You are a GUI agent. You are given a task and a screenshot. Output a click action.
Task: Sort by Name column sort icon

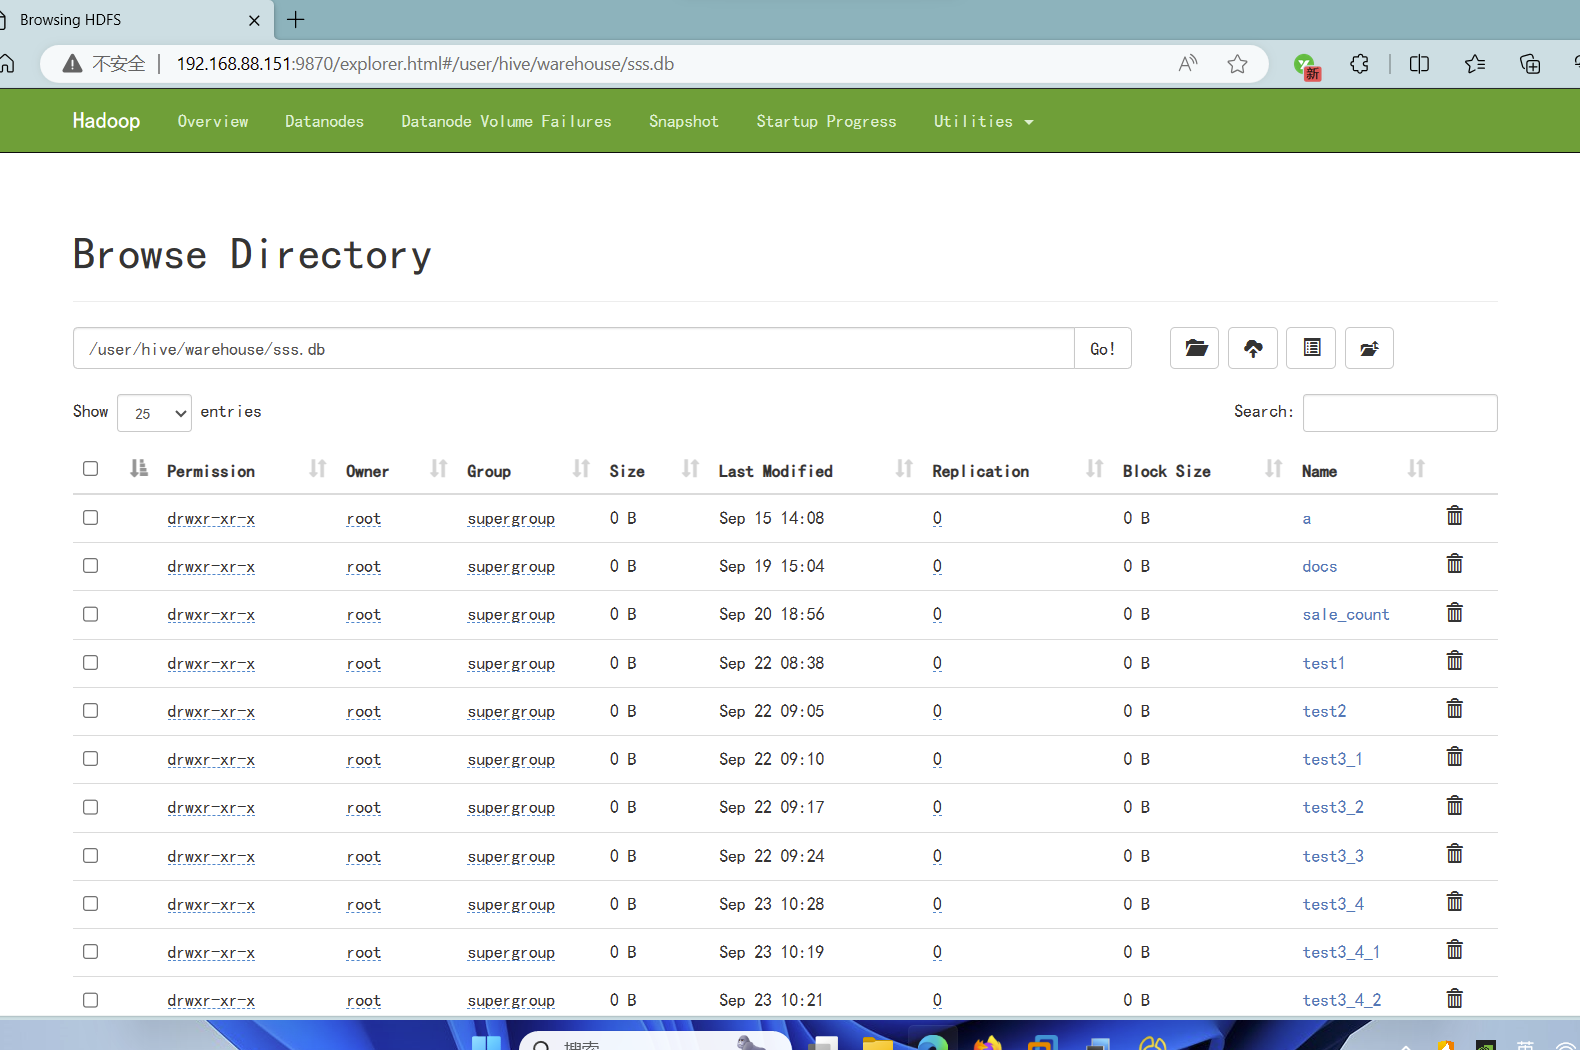[1416, 468]
